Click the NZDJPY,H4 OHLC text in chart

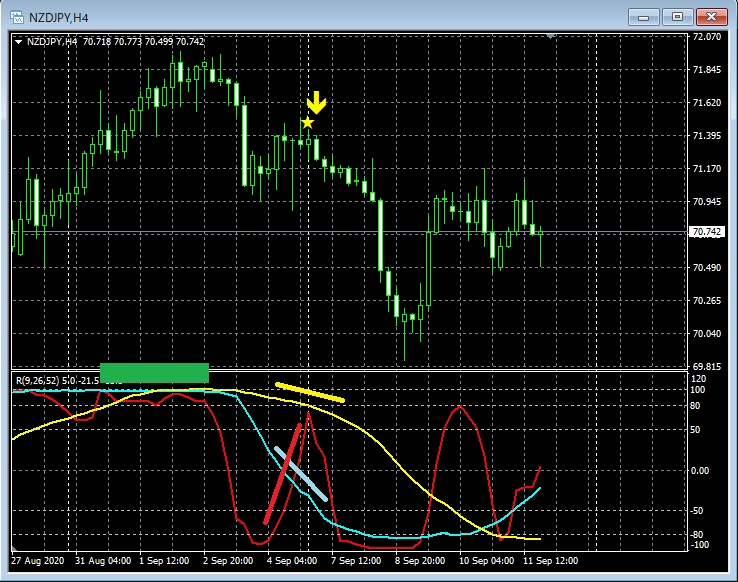tap(115, 41)
